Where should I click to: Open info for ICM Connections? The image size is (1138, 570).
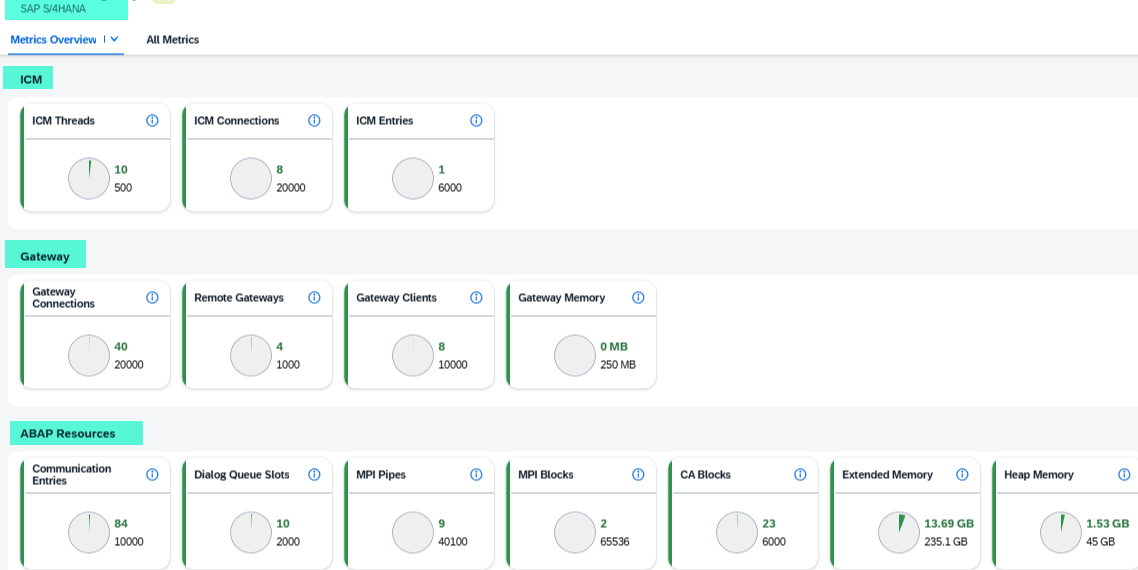click(x=314, y=120)
